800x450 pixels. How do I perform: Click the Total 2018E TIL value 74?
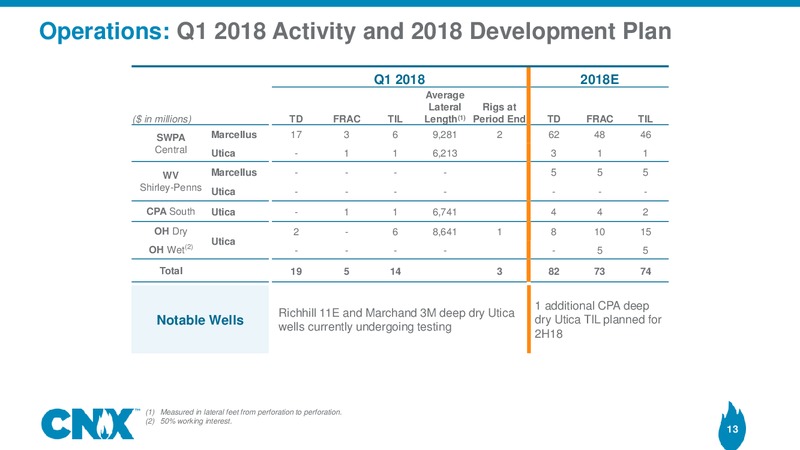point(645,271)
